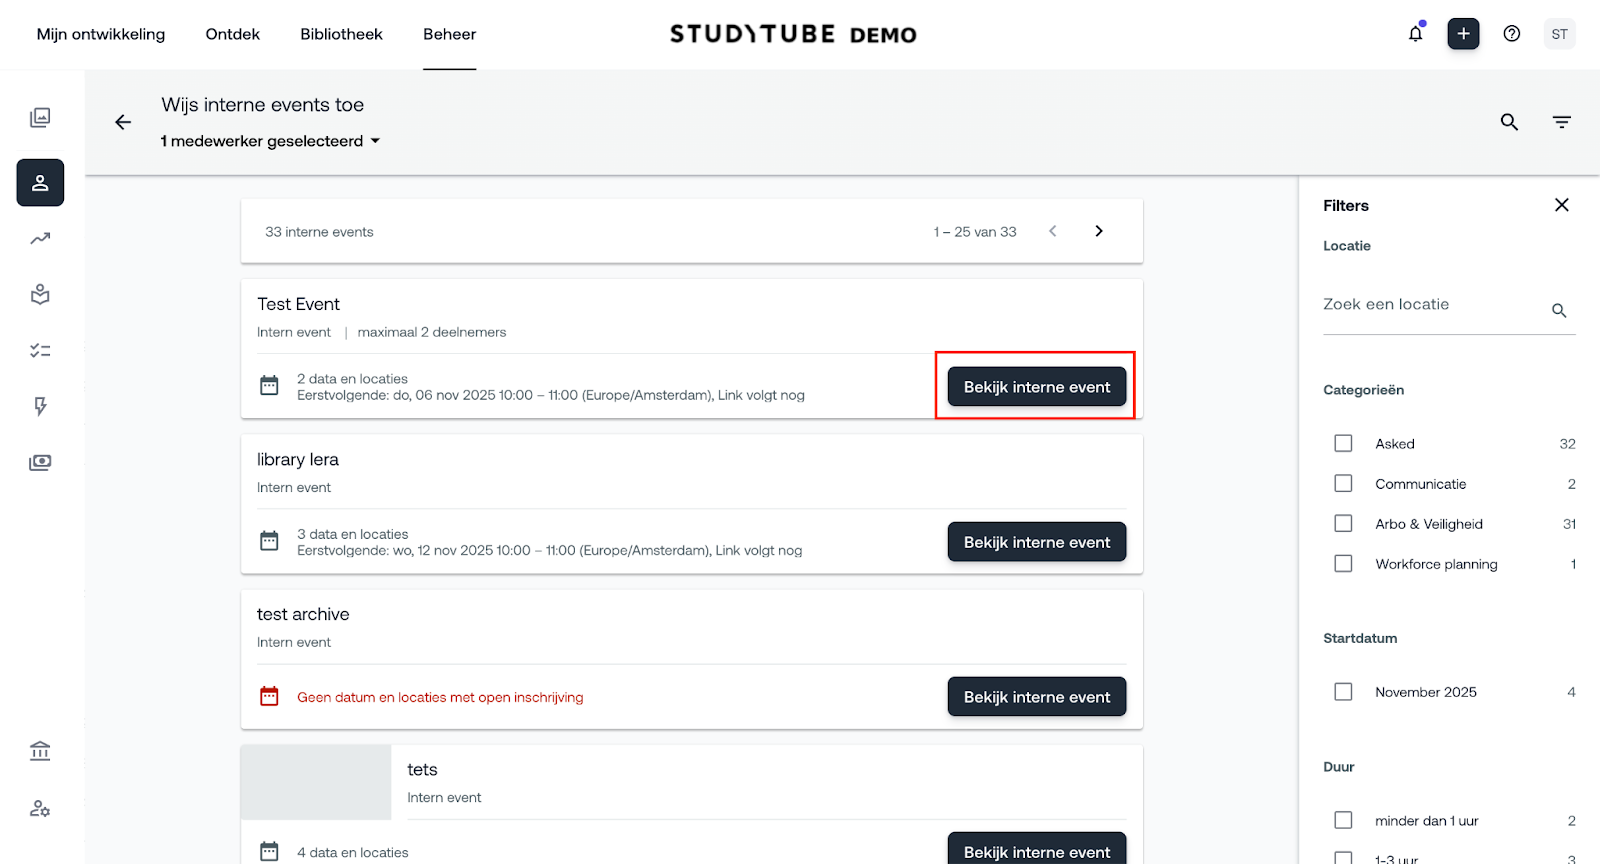Switch to the Bibliotheek tab
The height and width of the screenshot is (864, 1600).
pyautogui.click(x=341, y=34)
